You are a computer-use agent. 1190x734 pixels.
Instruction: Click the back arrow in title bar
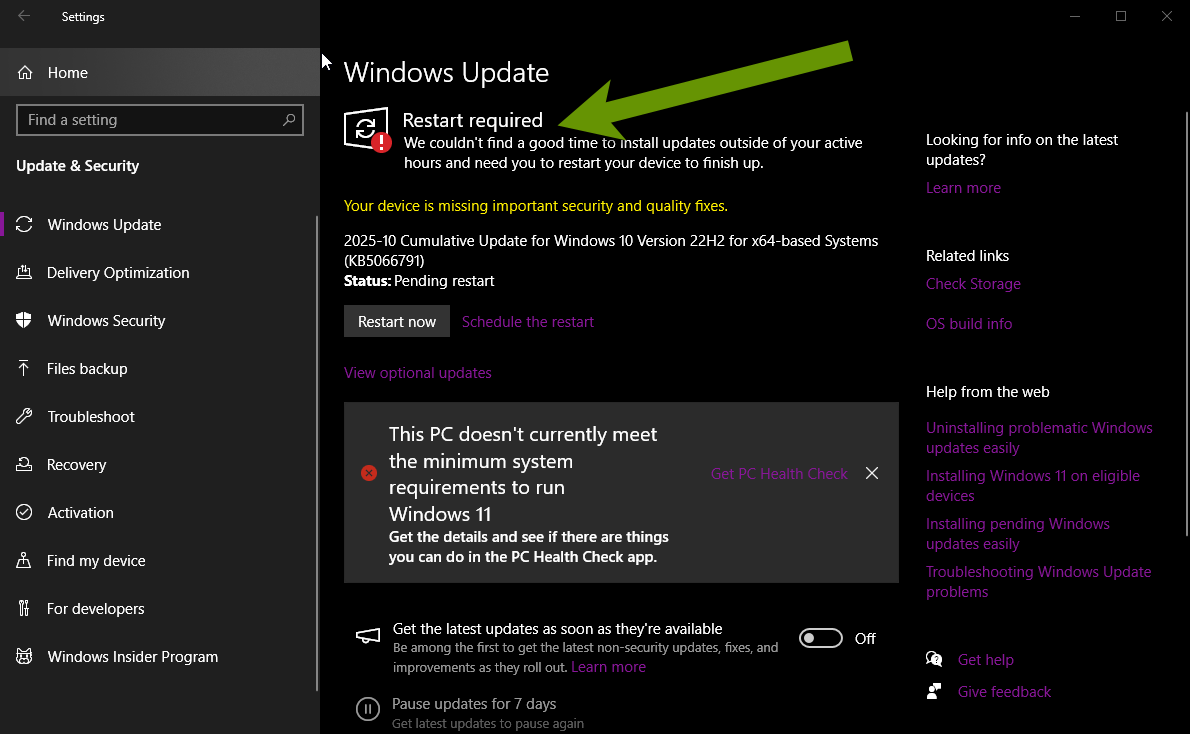pyautogui.click(x=24, y=16)
